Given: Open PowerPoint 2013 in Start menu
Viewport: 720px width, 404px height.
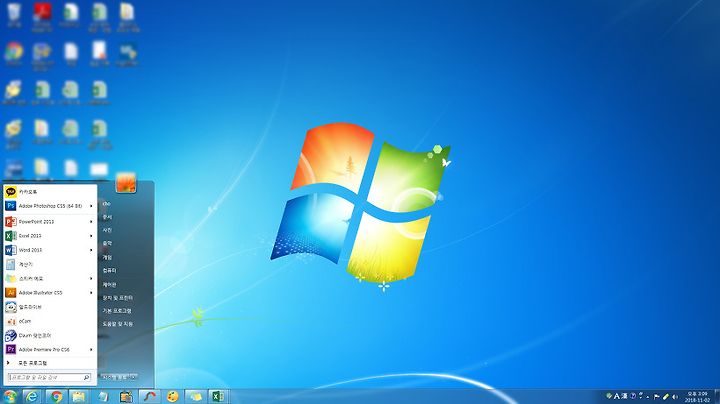Looking at the screenshot, I should tap(50, 222).
